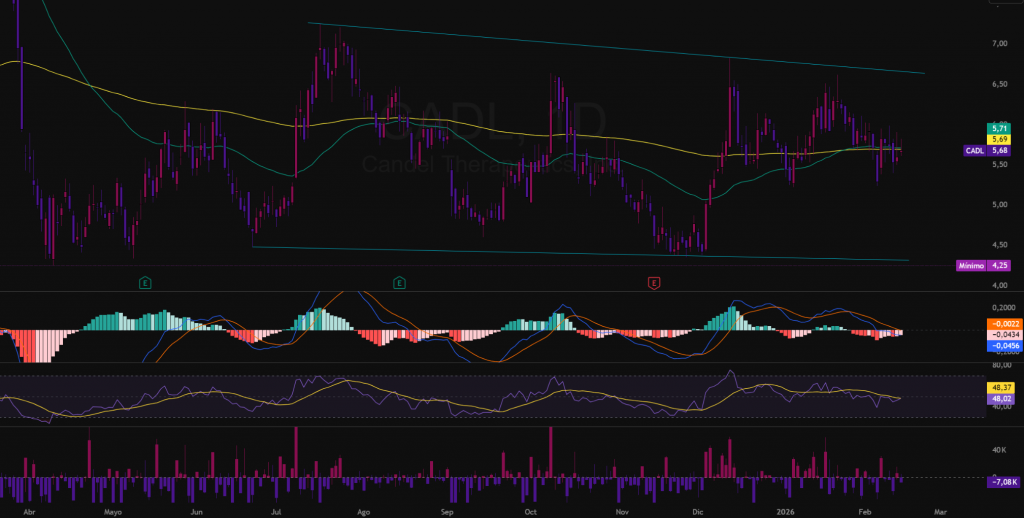Screen dimensions: 1024x518
Task: Click the 6,50 price axis level
Action: 1000,84
